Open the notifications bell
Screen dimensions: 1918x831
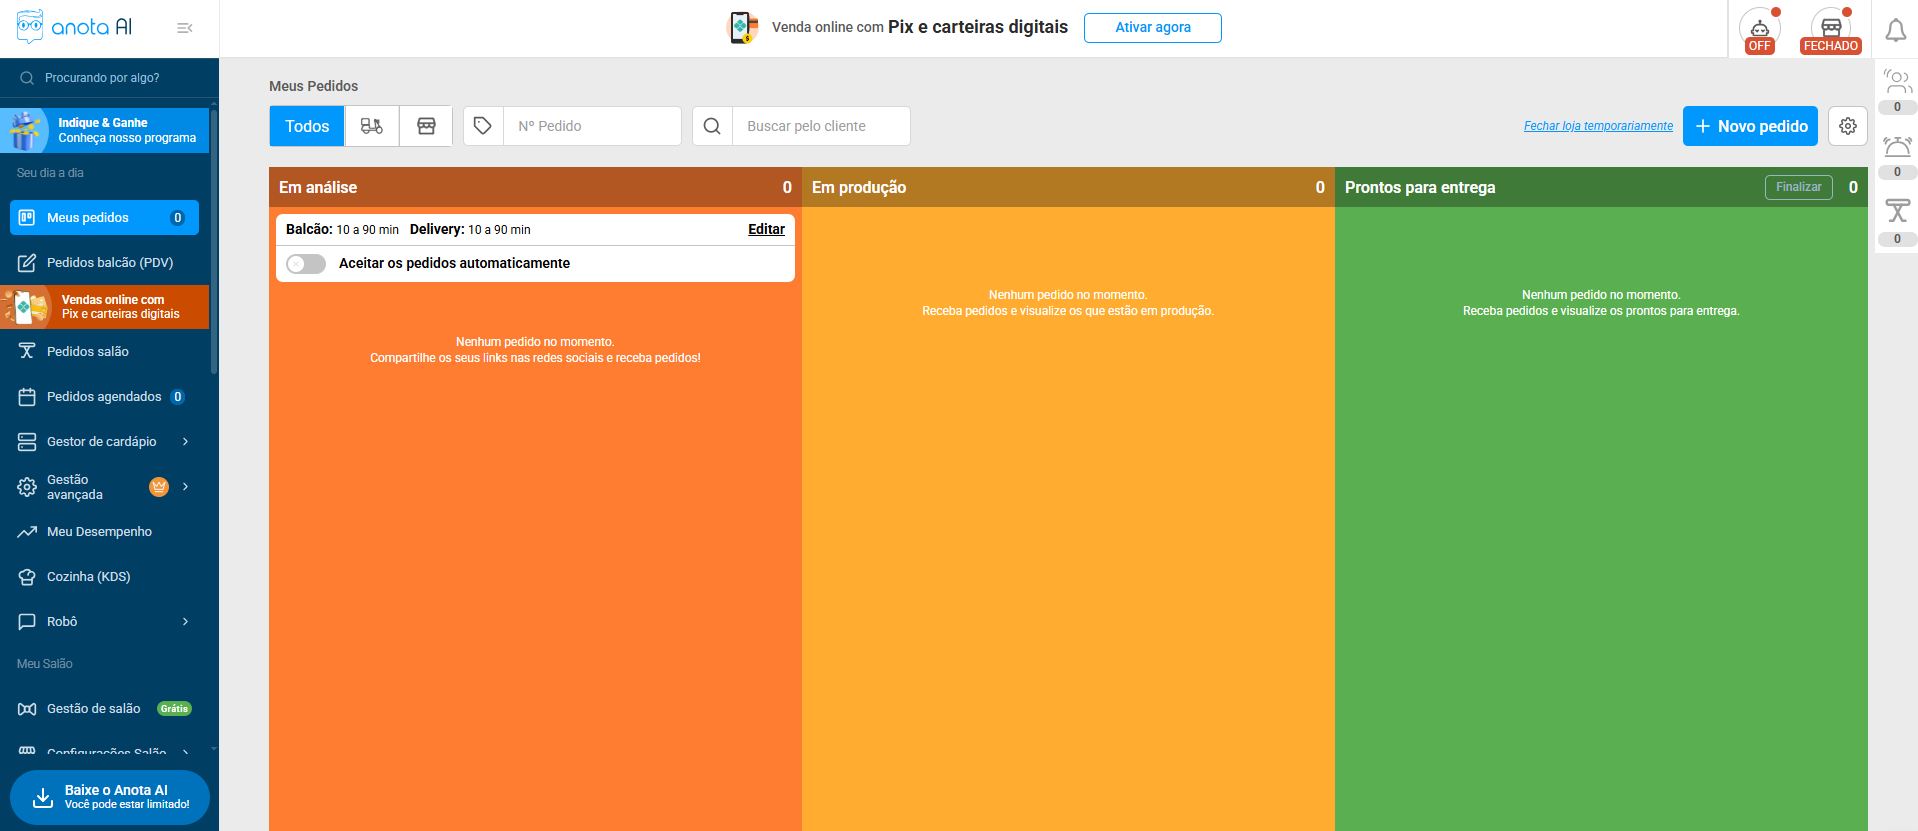click(1895, 30)
